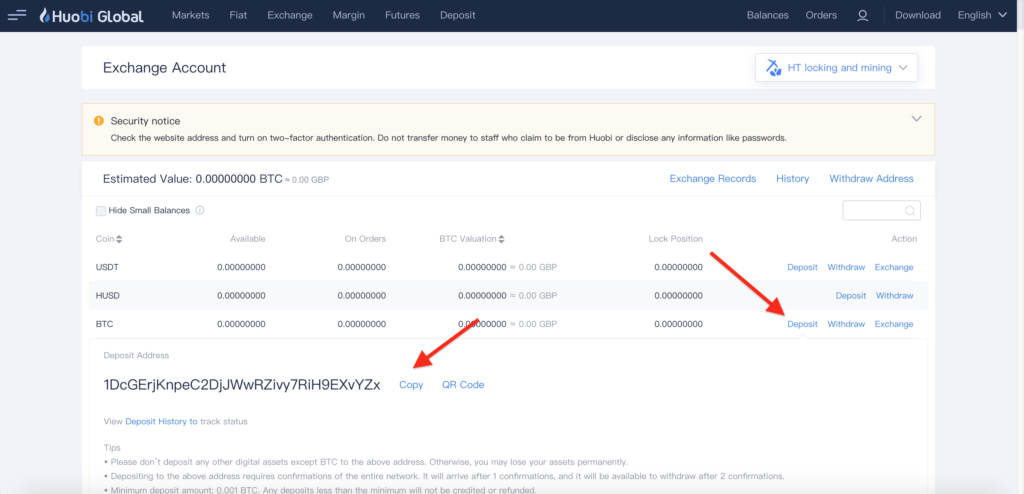1024x494 pixels.
Task: Open the Margin menu
Action: (x=349, y=15)
